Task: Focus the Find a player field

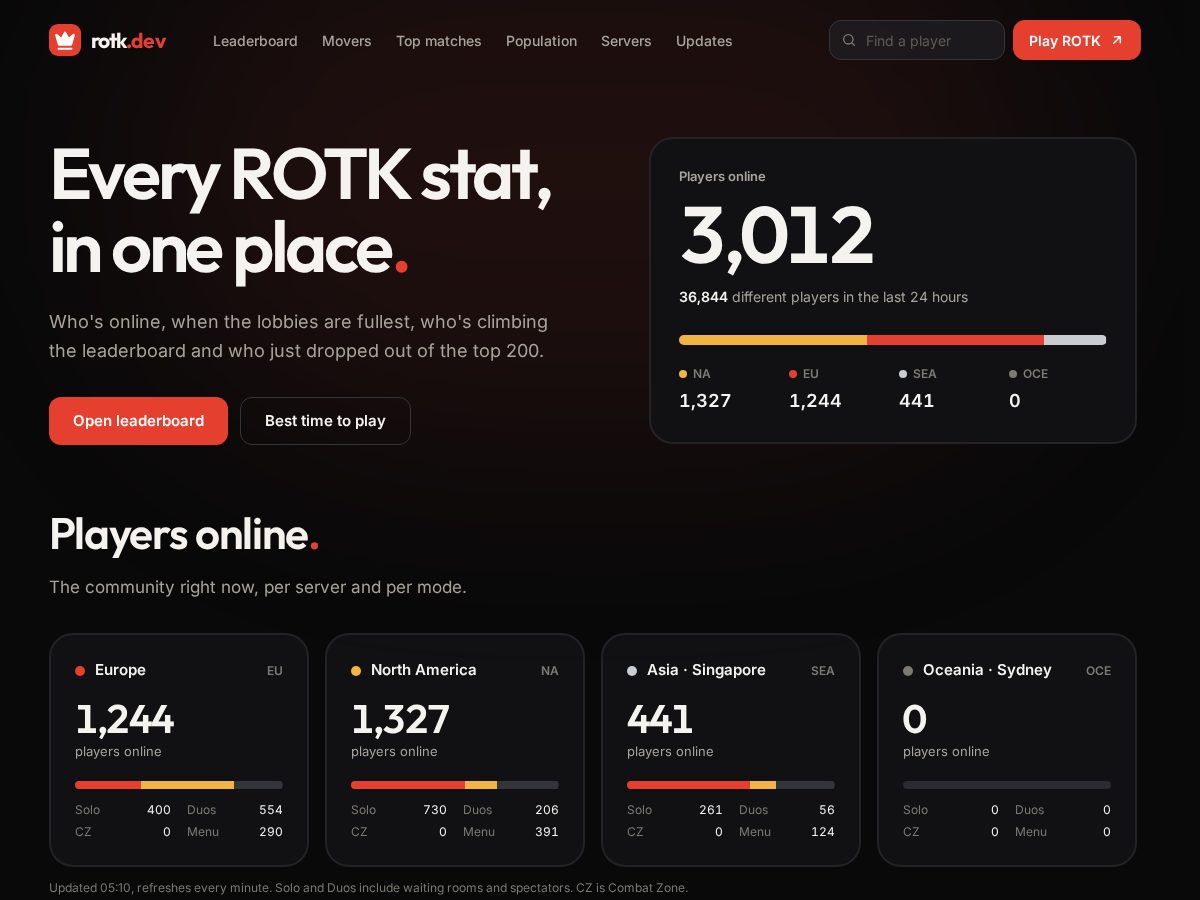Action: 917,40
